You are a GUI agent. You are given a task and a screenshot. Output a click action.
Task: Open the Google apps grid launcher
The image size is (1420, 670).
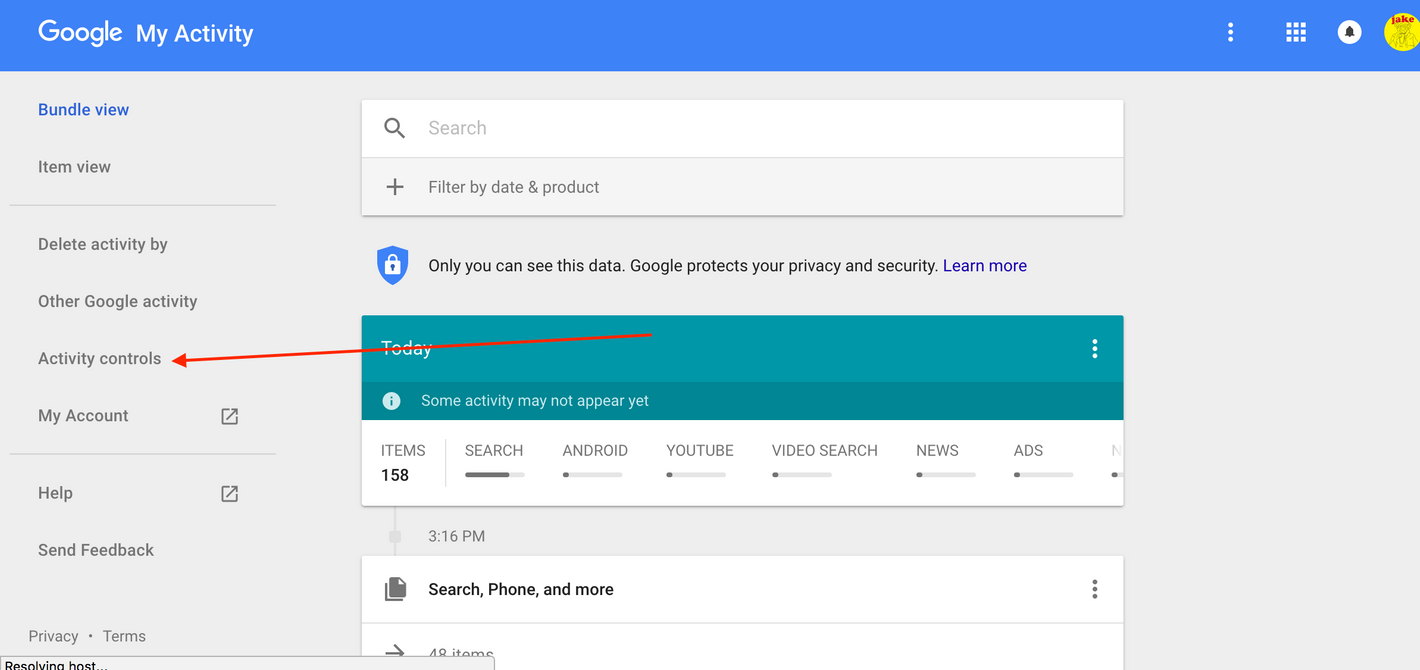[x=1296, y=33]
